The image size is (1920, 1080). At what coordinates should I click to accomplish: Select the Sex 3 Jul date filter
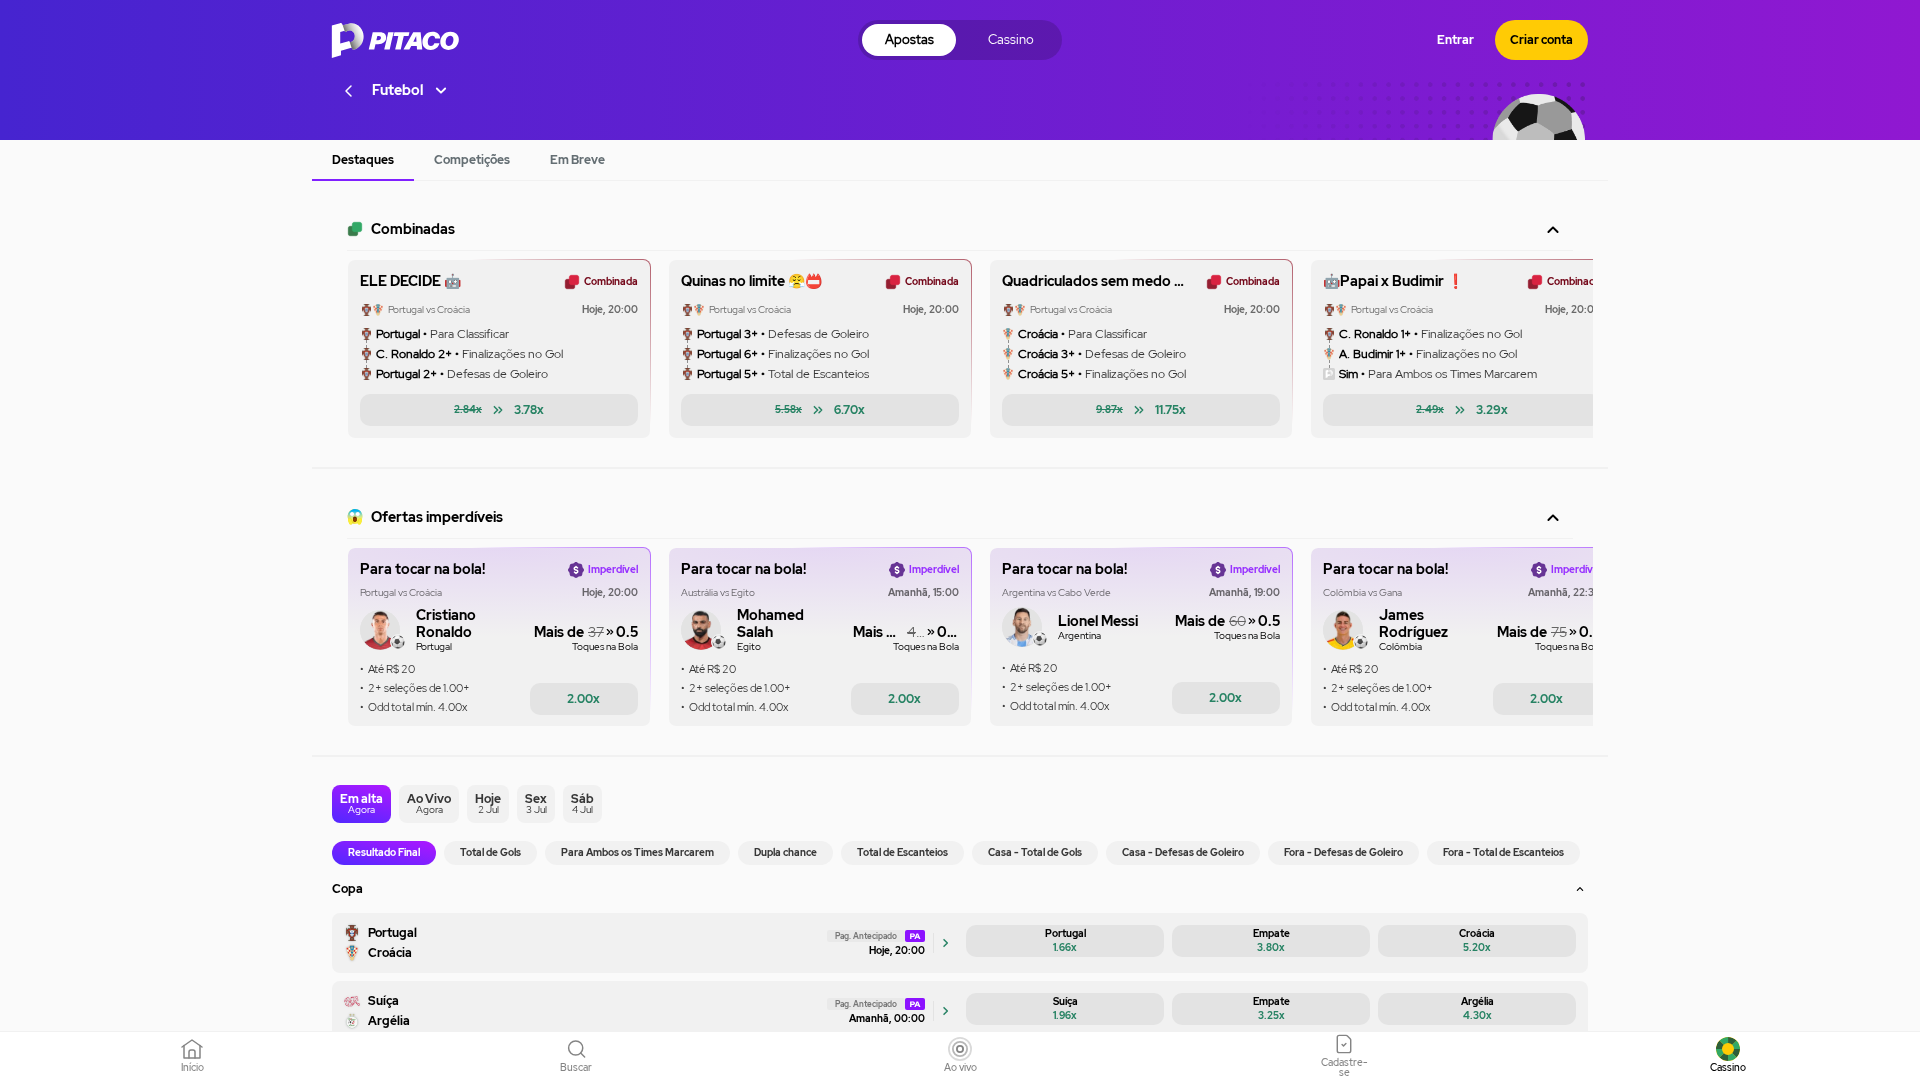536,804
